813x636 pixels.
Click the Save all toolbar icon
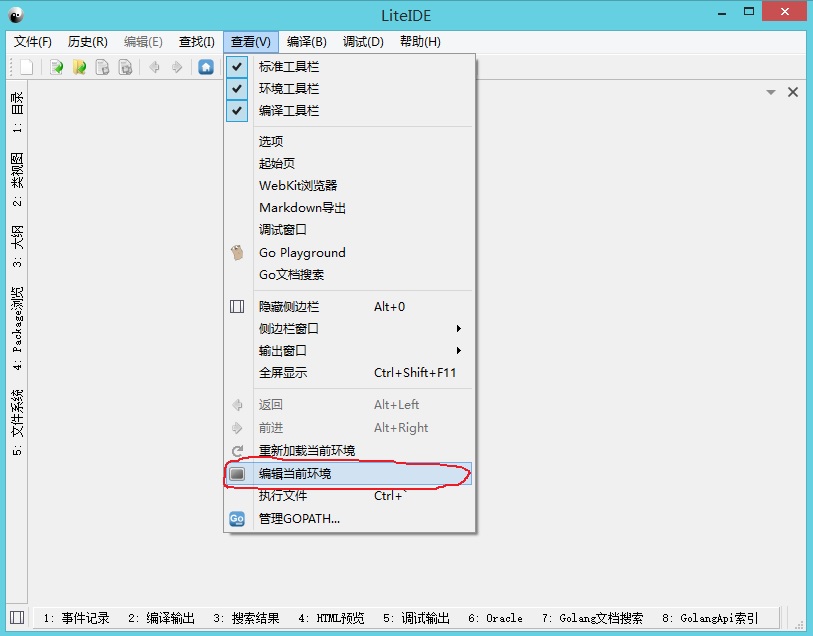coord(125,67)
